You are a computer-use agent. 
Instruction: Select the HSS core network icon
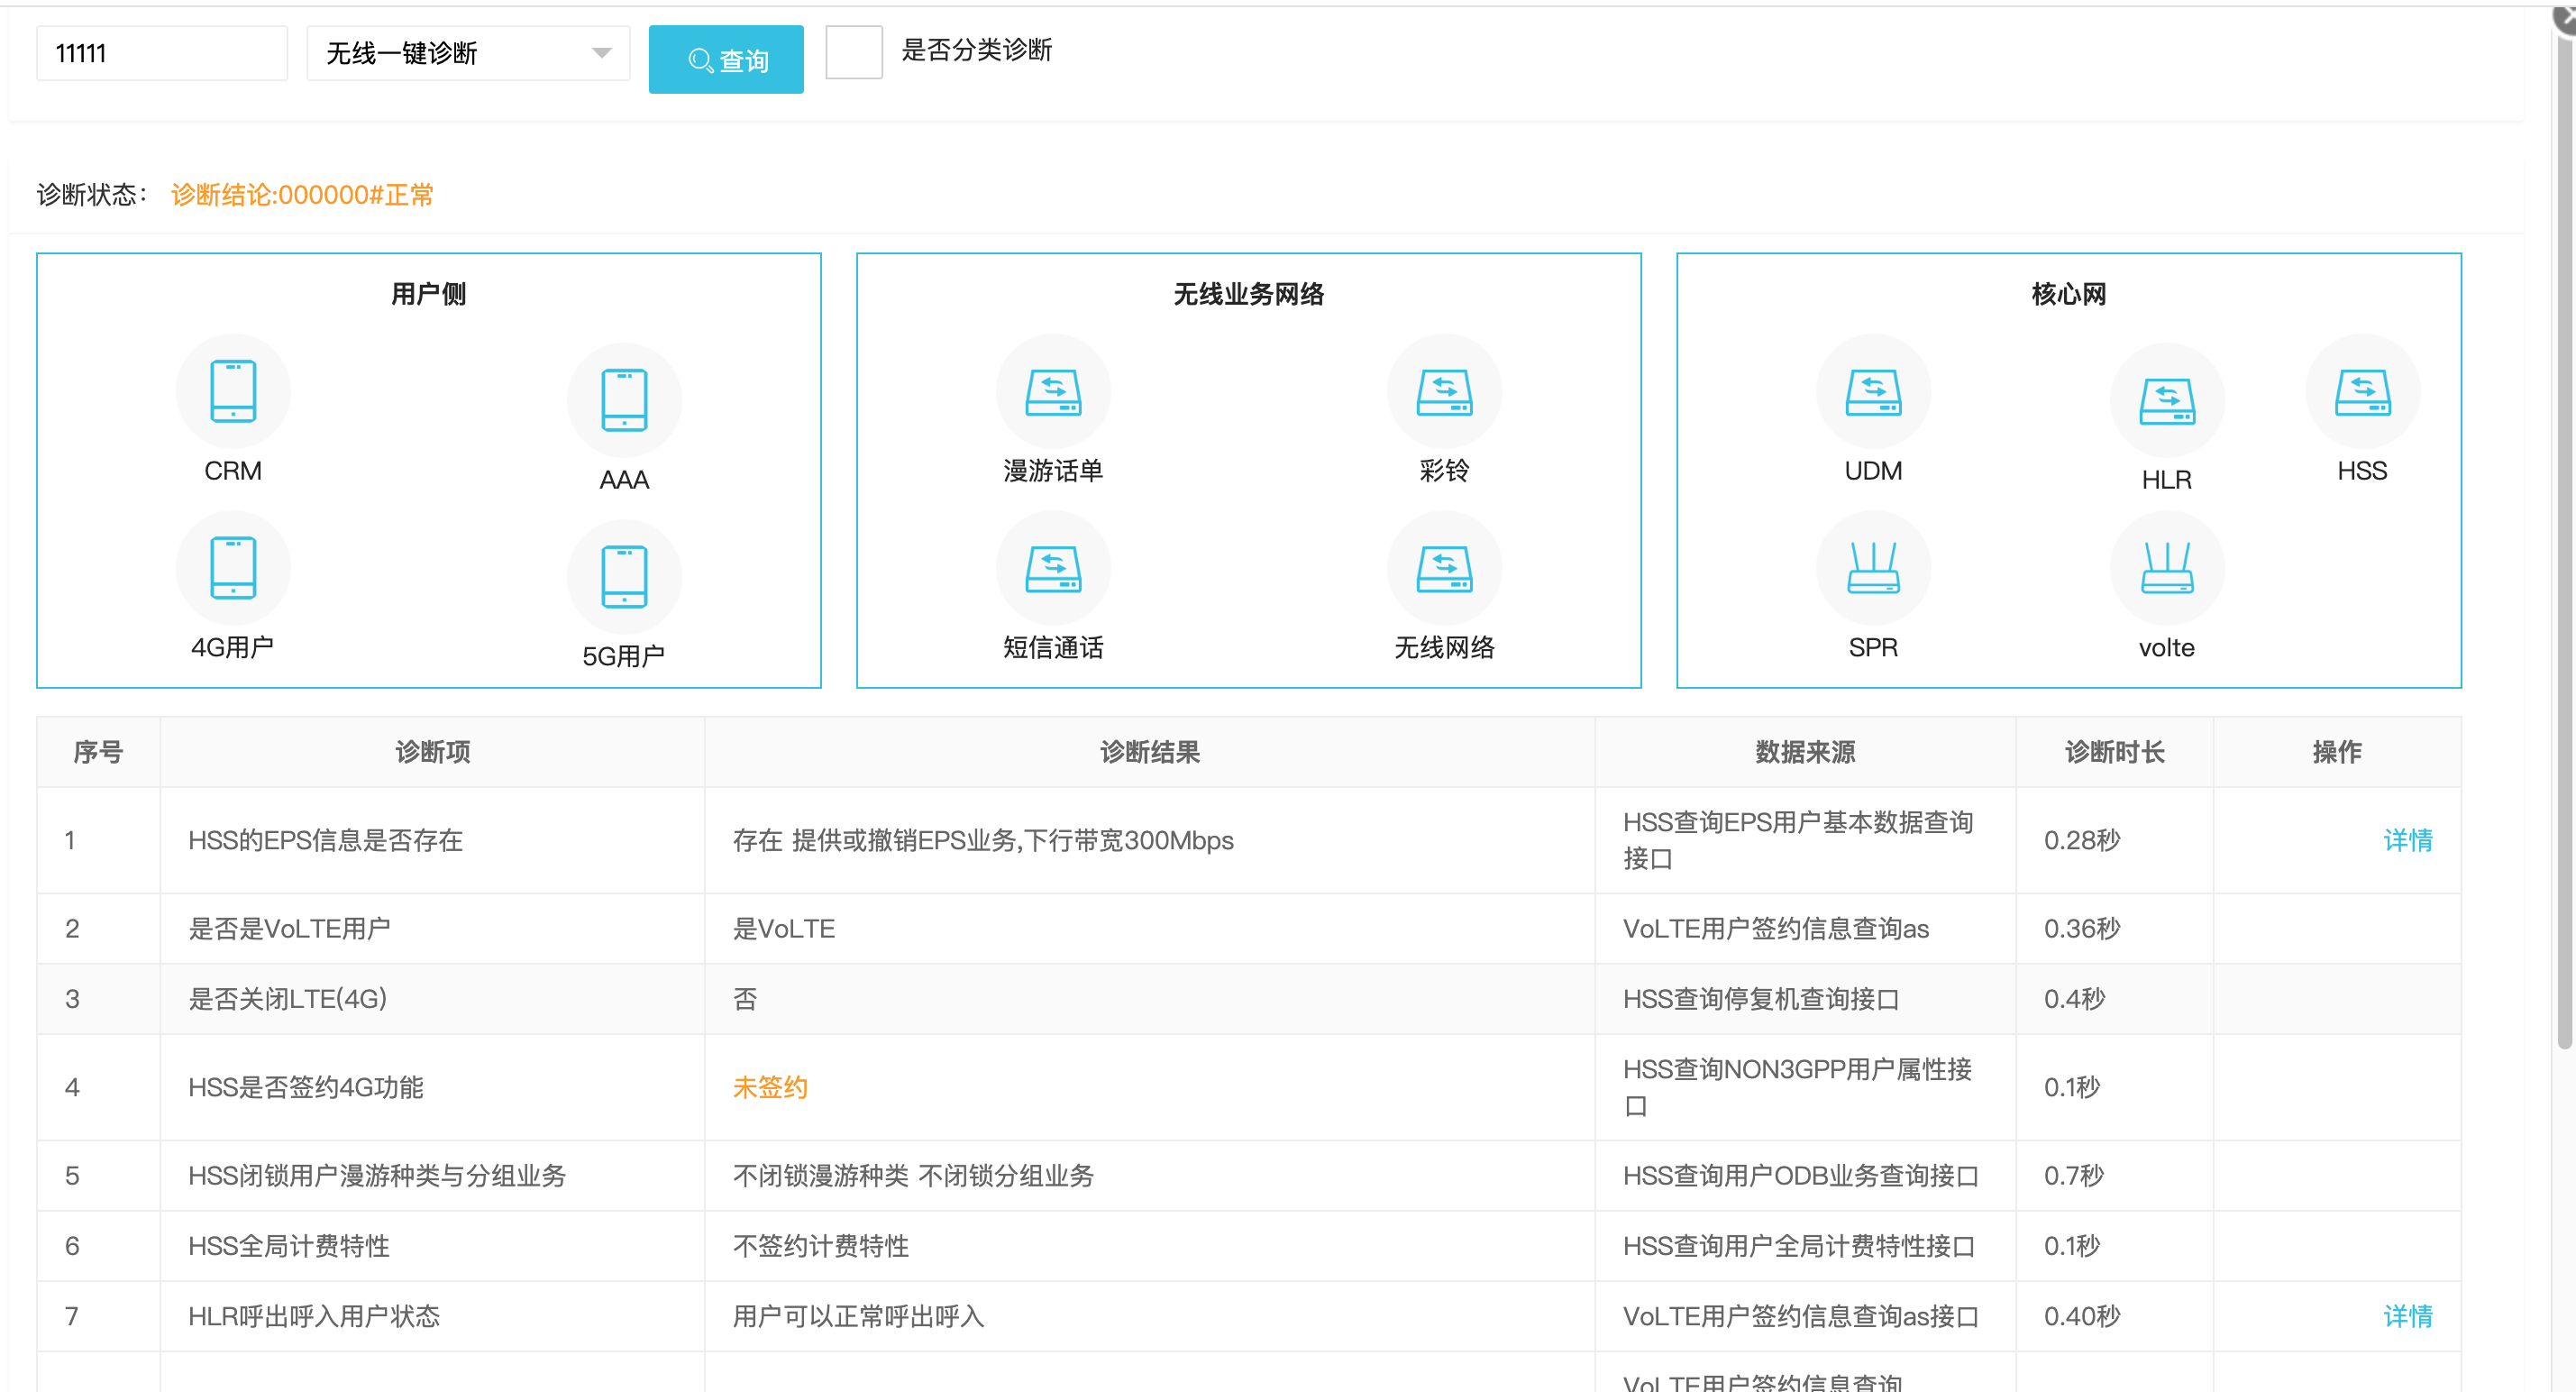[2362, 391]
